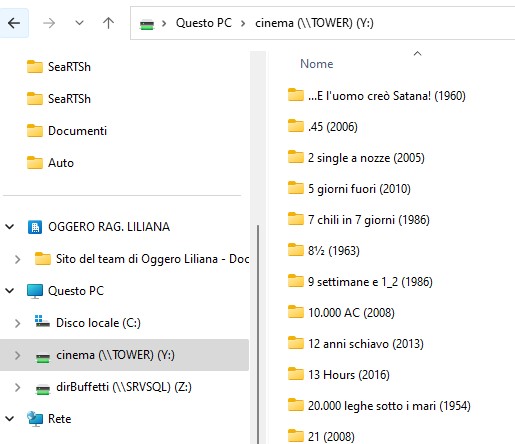Go back with the left arrow button
The width and height of the screenshot is (515, 444).
(14, 23)
